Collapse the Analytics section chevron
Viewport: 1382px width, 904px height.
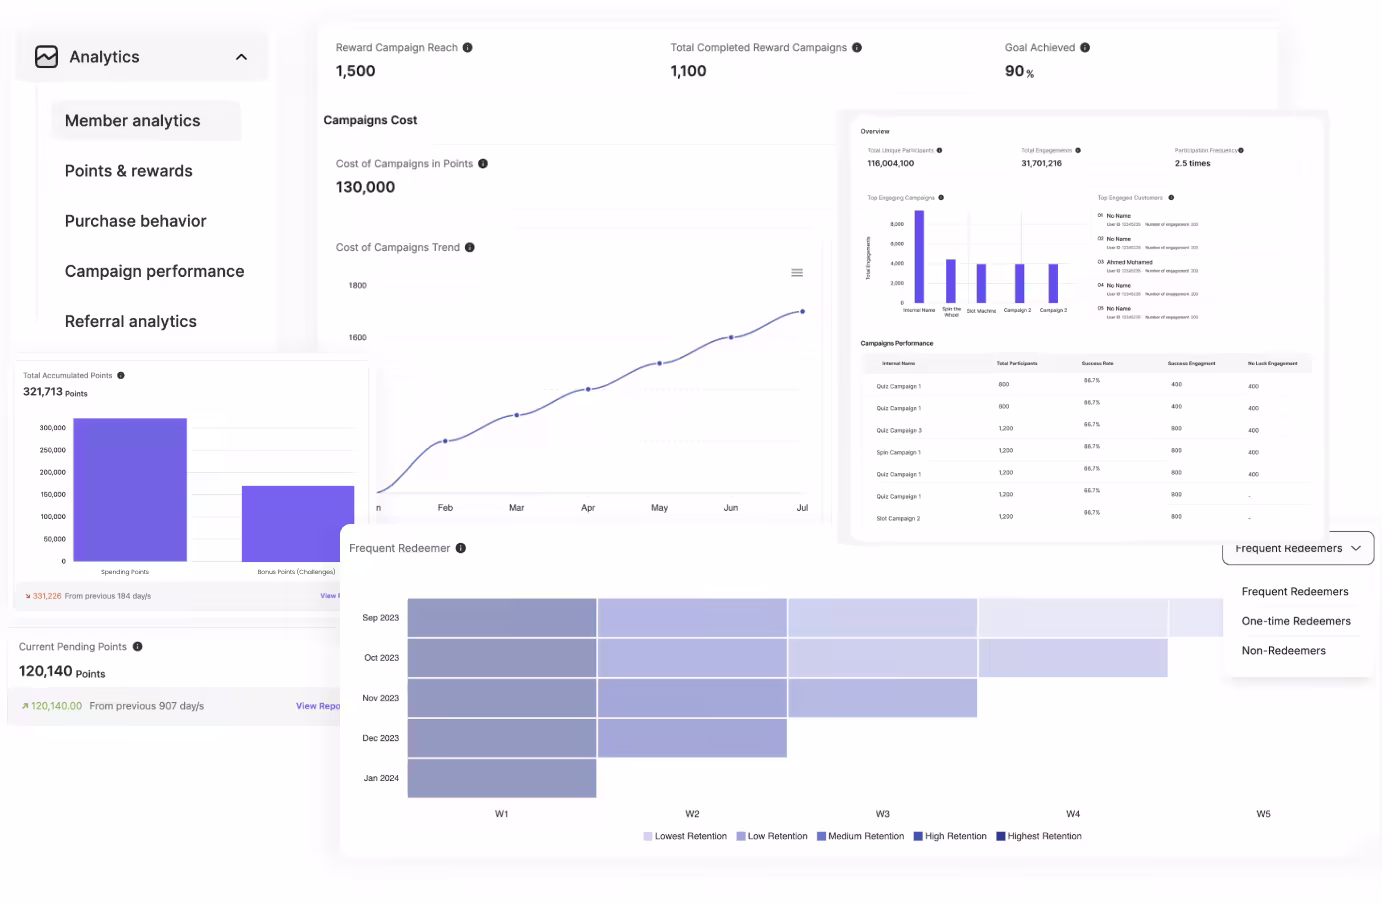coord(241,57)
